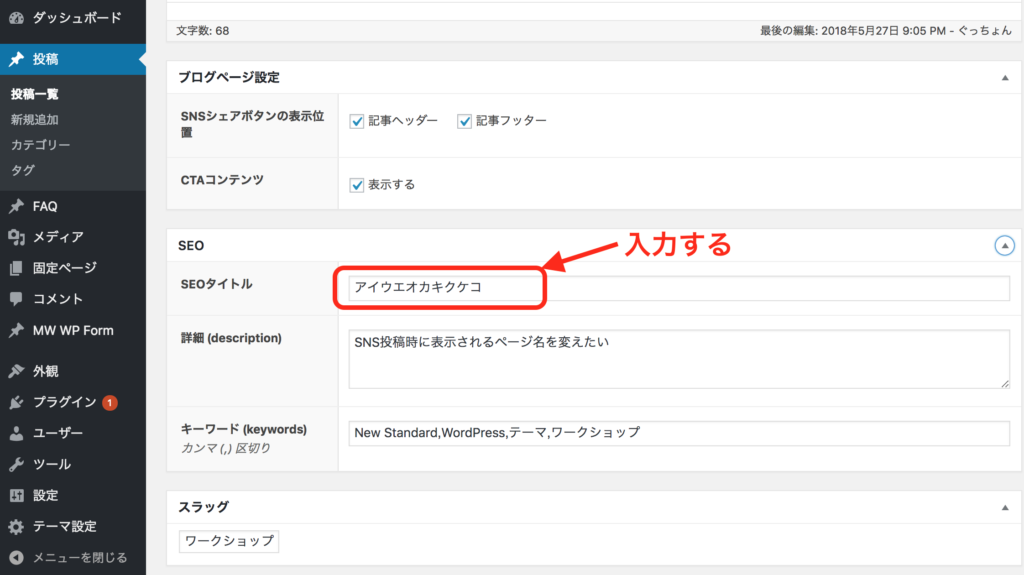Uncheck the 記事ヘッダー checkbox
1024x575 pixels.
pyautogui.click(x=356, y=121)
